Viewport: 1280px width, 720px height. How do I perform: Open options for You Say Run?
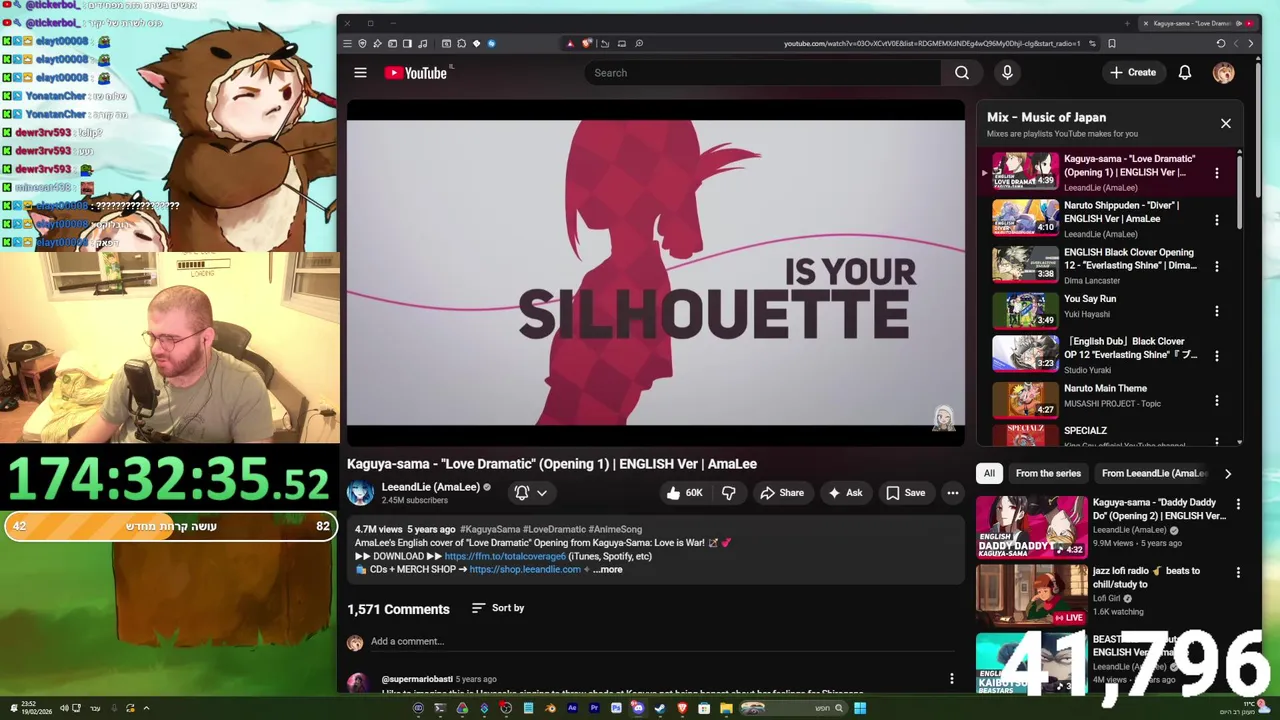(1216, 311)
